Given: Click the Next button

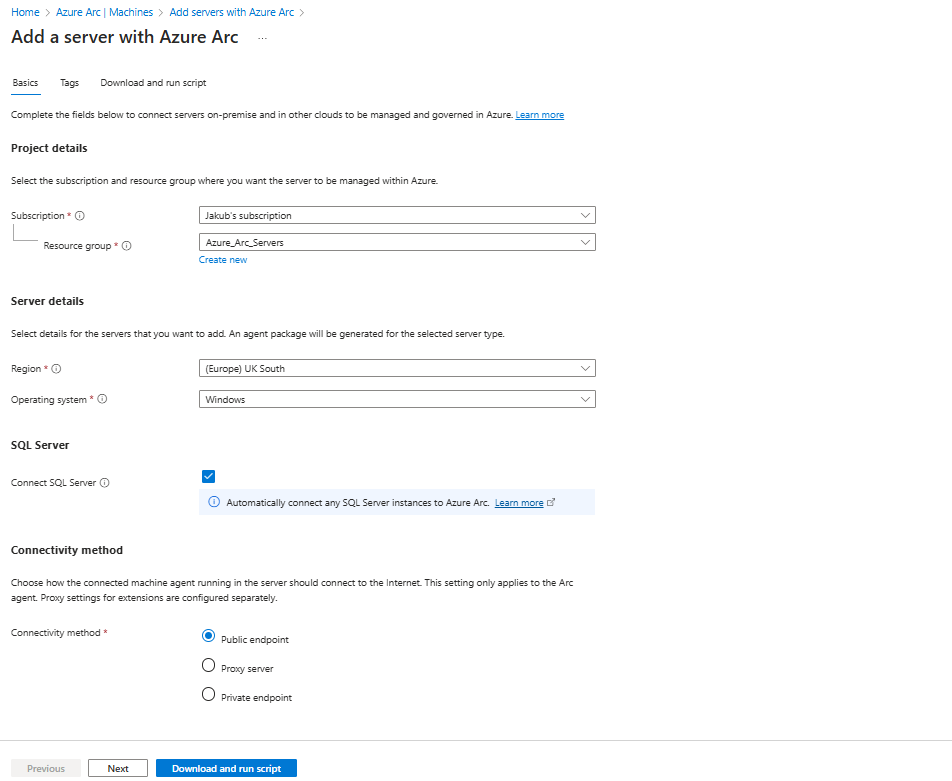Looking at the screenshot, I should pos(118,768).
